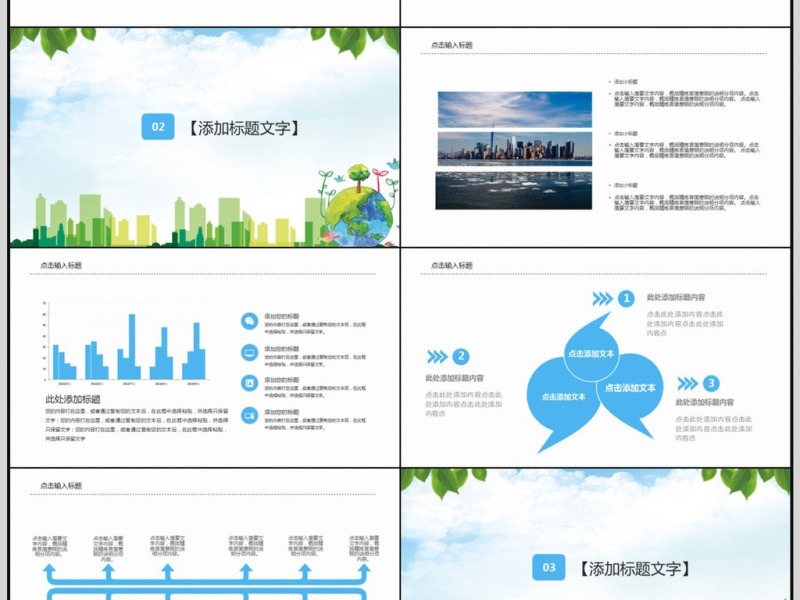Click the 此处添加标题 heading under the chart
Viewport: 800px width, 600px height.
click(72, 399)
